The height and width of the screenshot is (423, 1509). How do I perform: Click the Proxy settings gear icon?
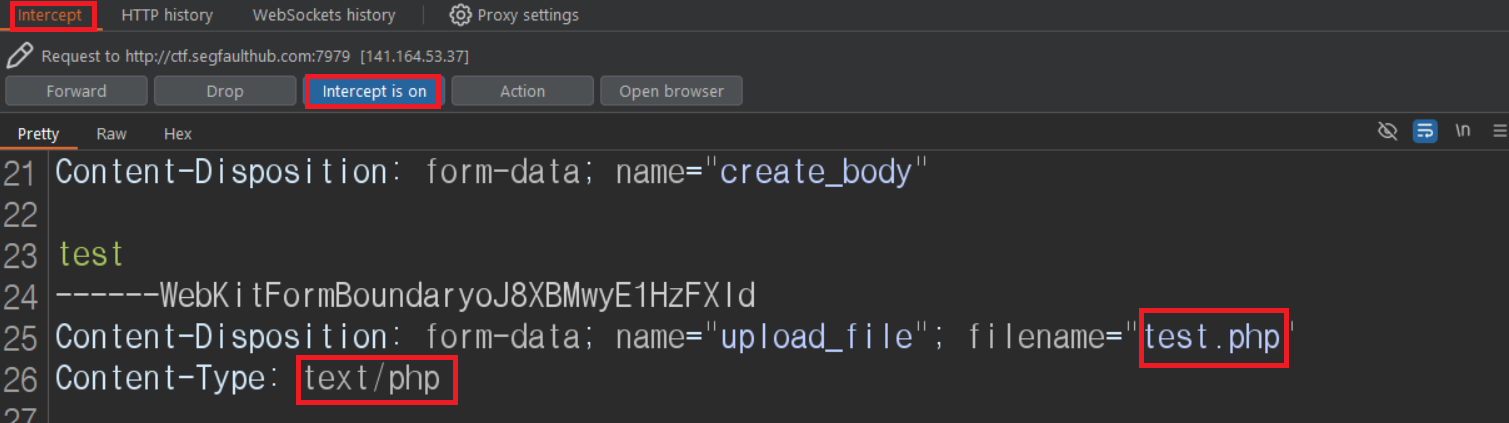(x=460, y=15)
